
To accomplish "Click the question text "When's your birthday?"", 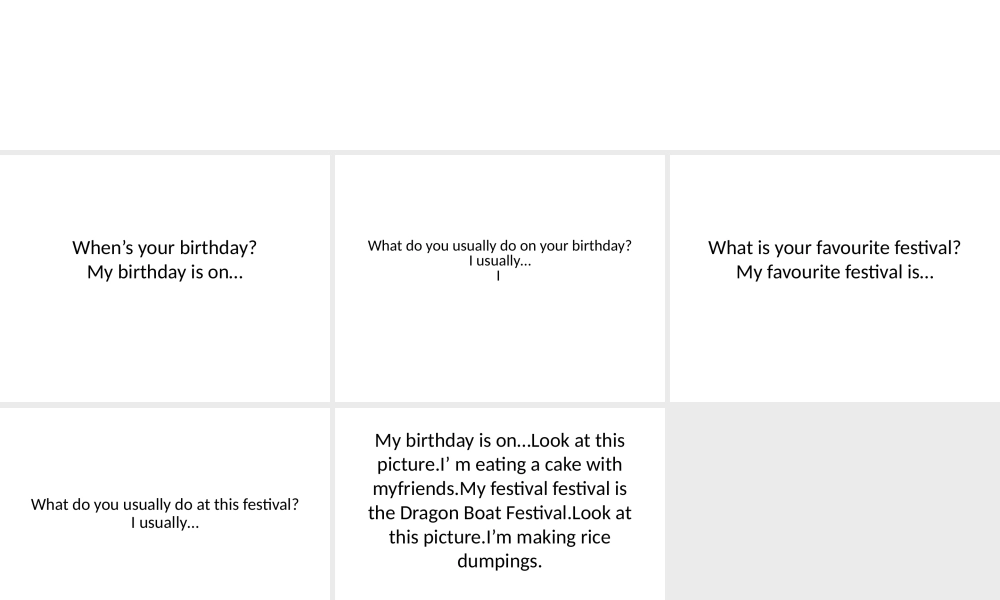I will [165, 247].
